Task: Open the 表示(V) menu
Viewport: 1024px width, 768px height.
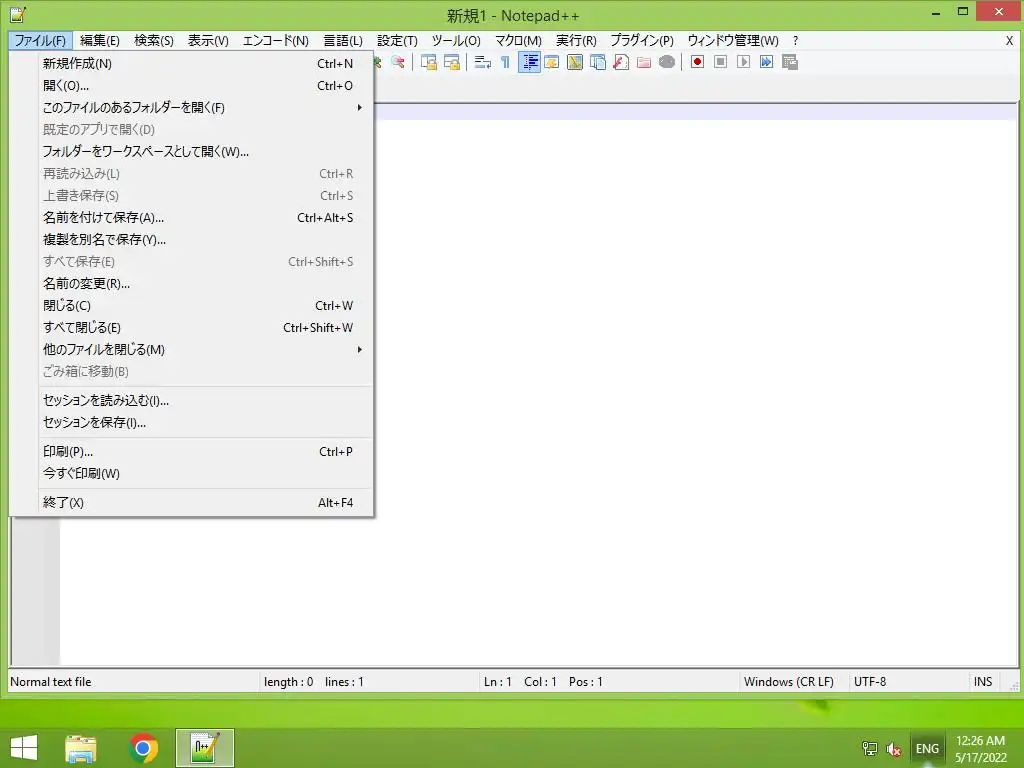Action: pos(208,40)
